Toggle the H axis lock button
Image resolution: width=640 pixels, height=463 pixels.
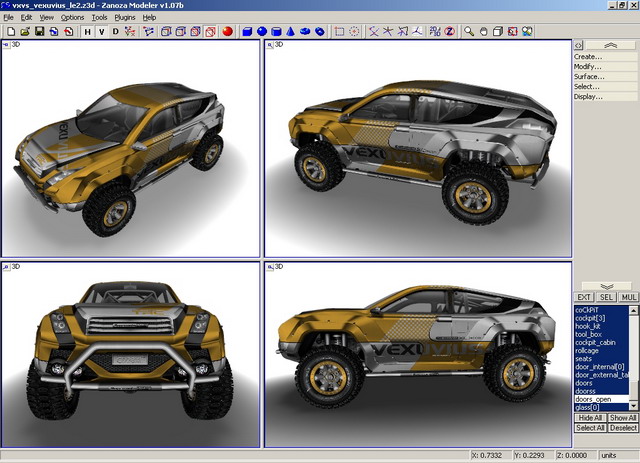[87, 32]
